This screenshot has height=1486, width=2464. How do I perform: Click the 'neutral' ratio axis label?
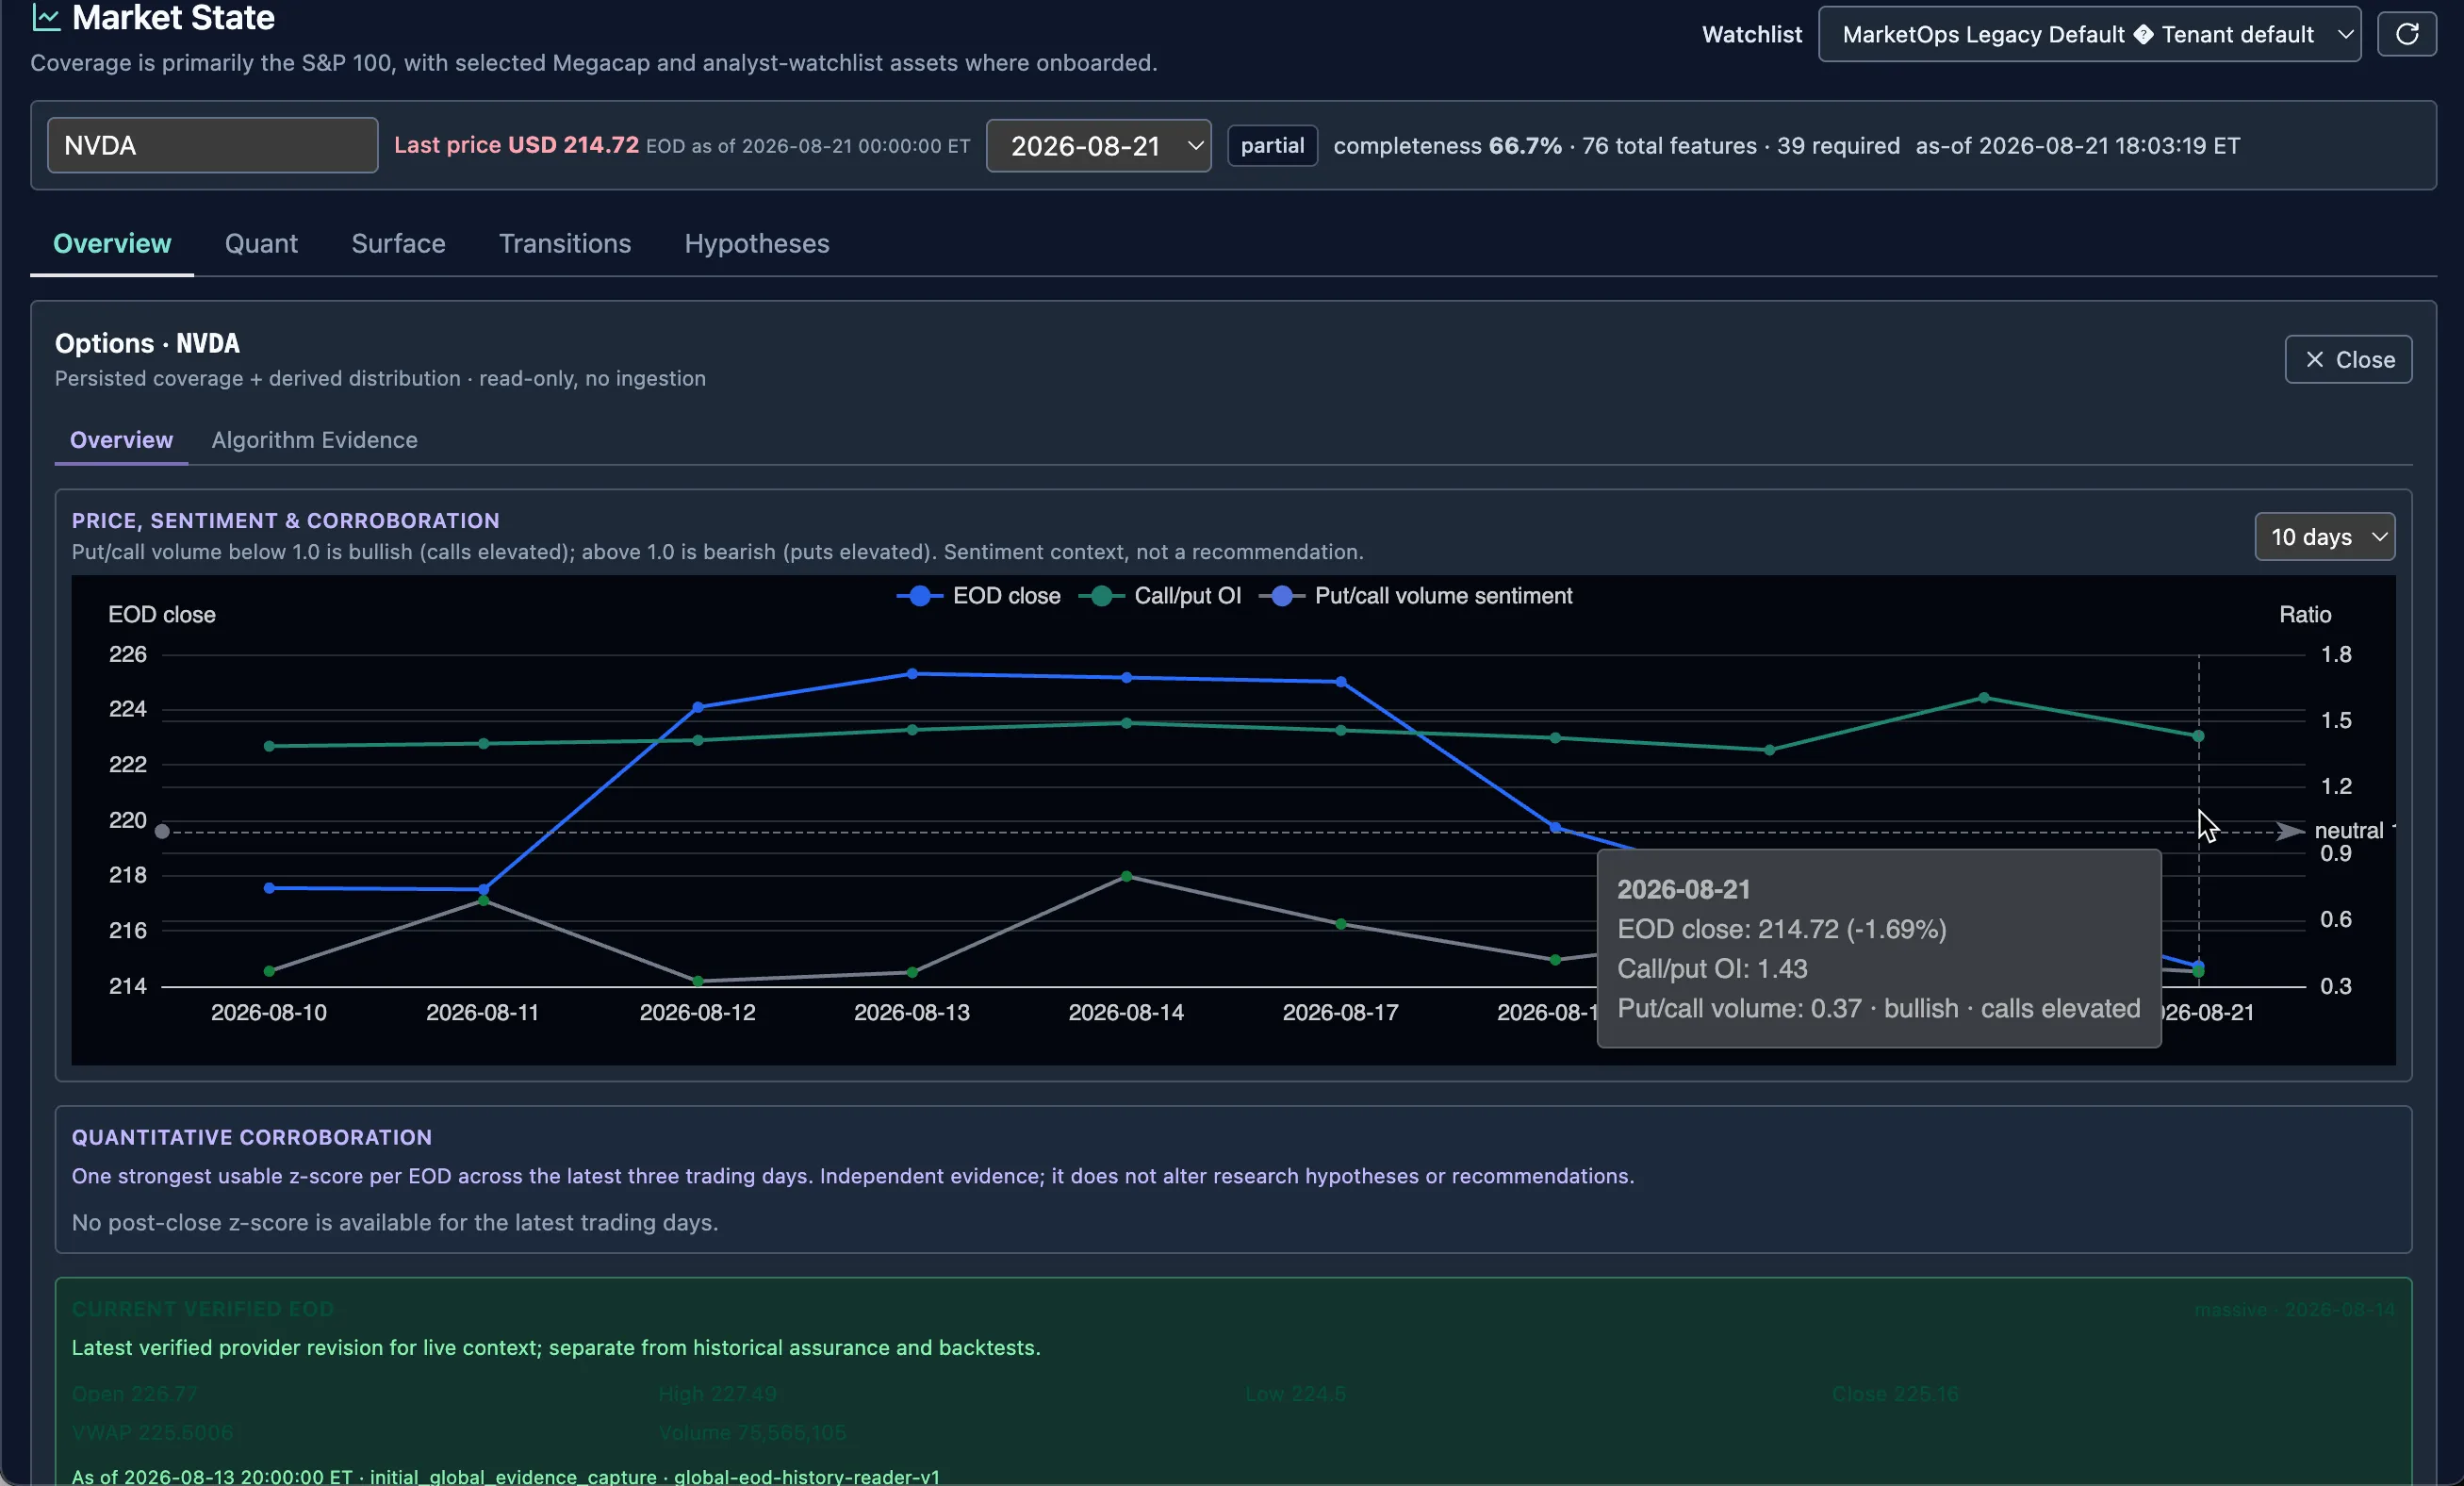click(2348, 830)
